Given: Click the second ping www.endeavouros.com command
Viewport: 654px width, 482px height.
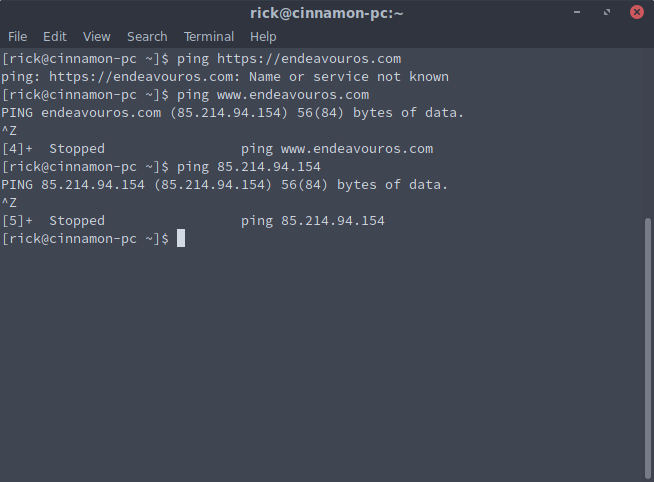Looking at the screenshot, I should point(273,95).
